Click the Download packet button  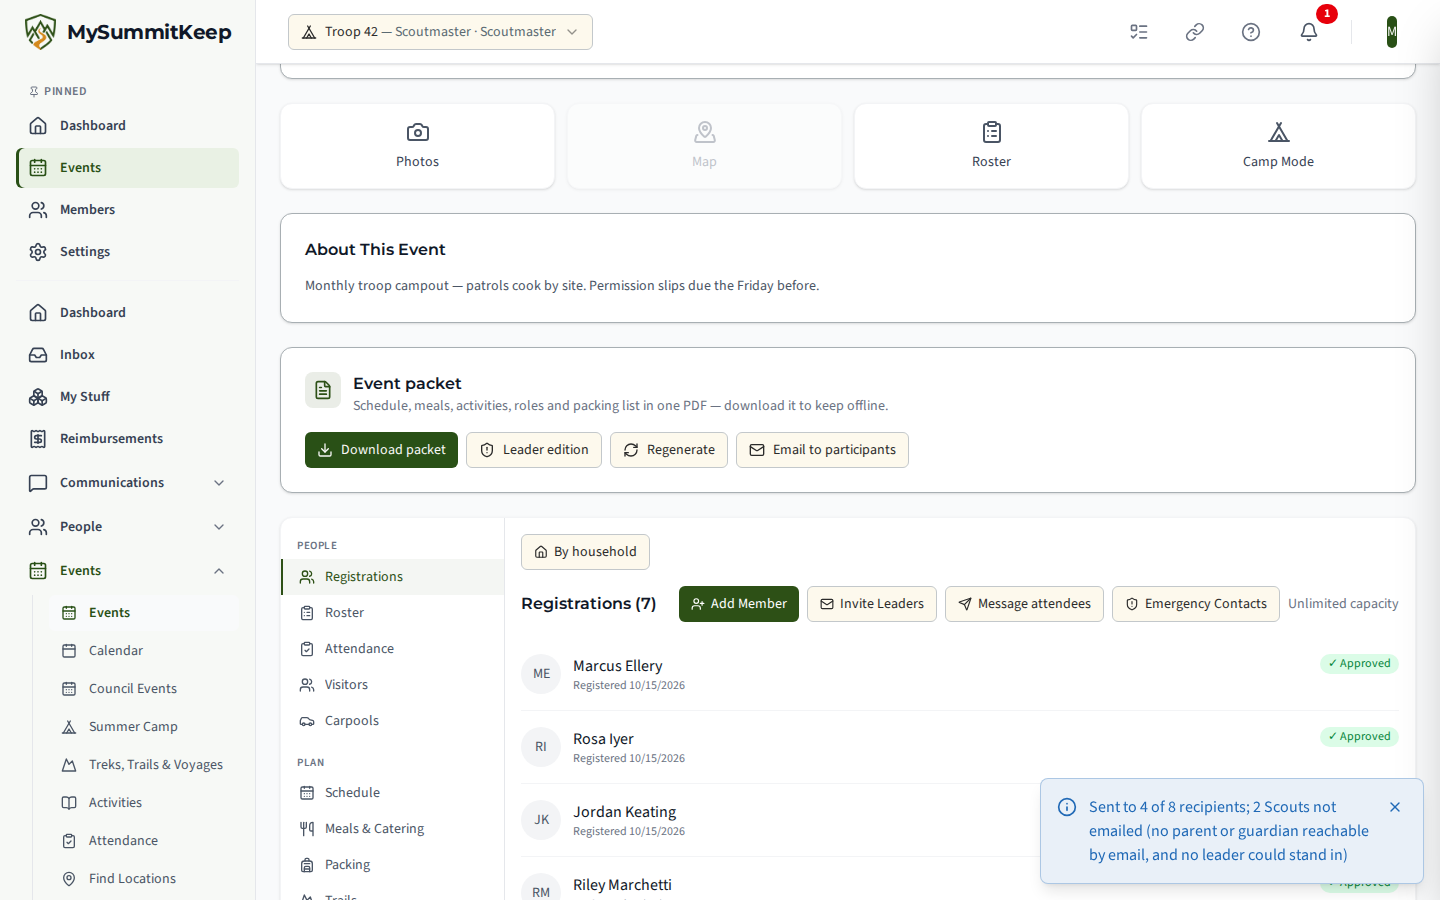click(x=381, y=450)
